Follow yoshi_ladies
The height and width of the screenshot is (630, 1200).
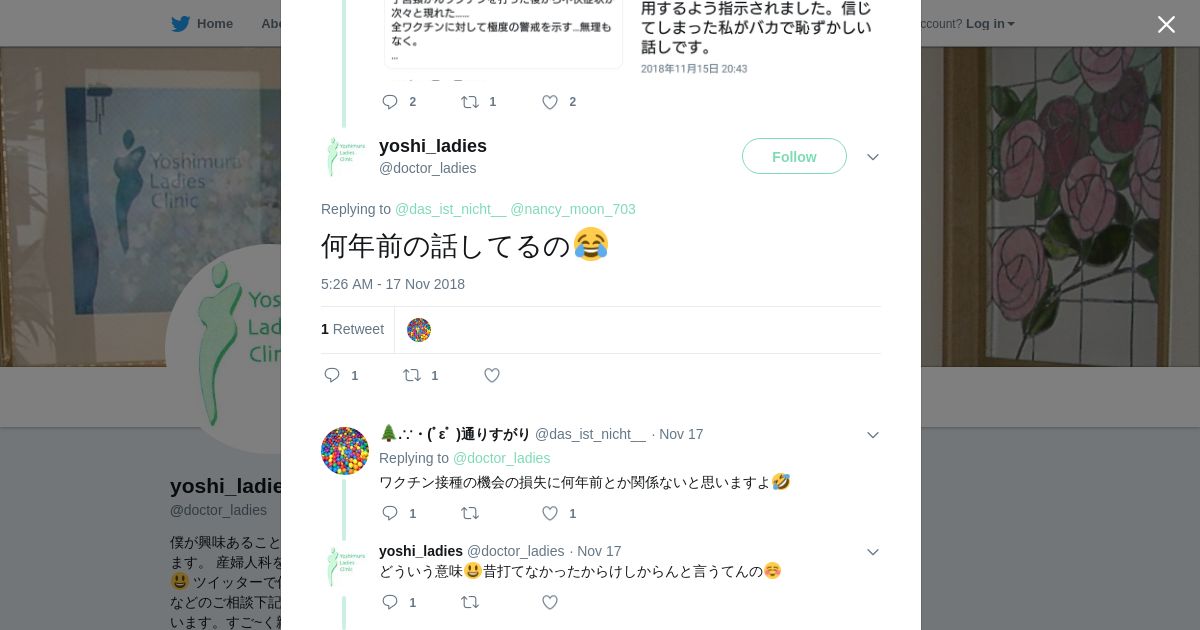(794, 156)
